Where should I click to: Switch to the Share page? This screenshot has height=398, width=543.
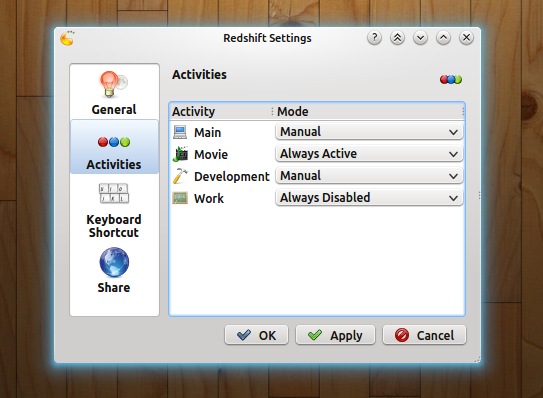114,271
